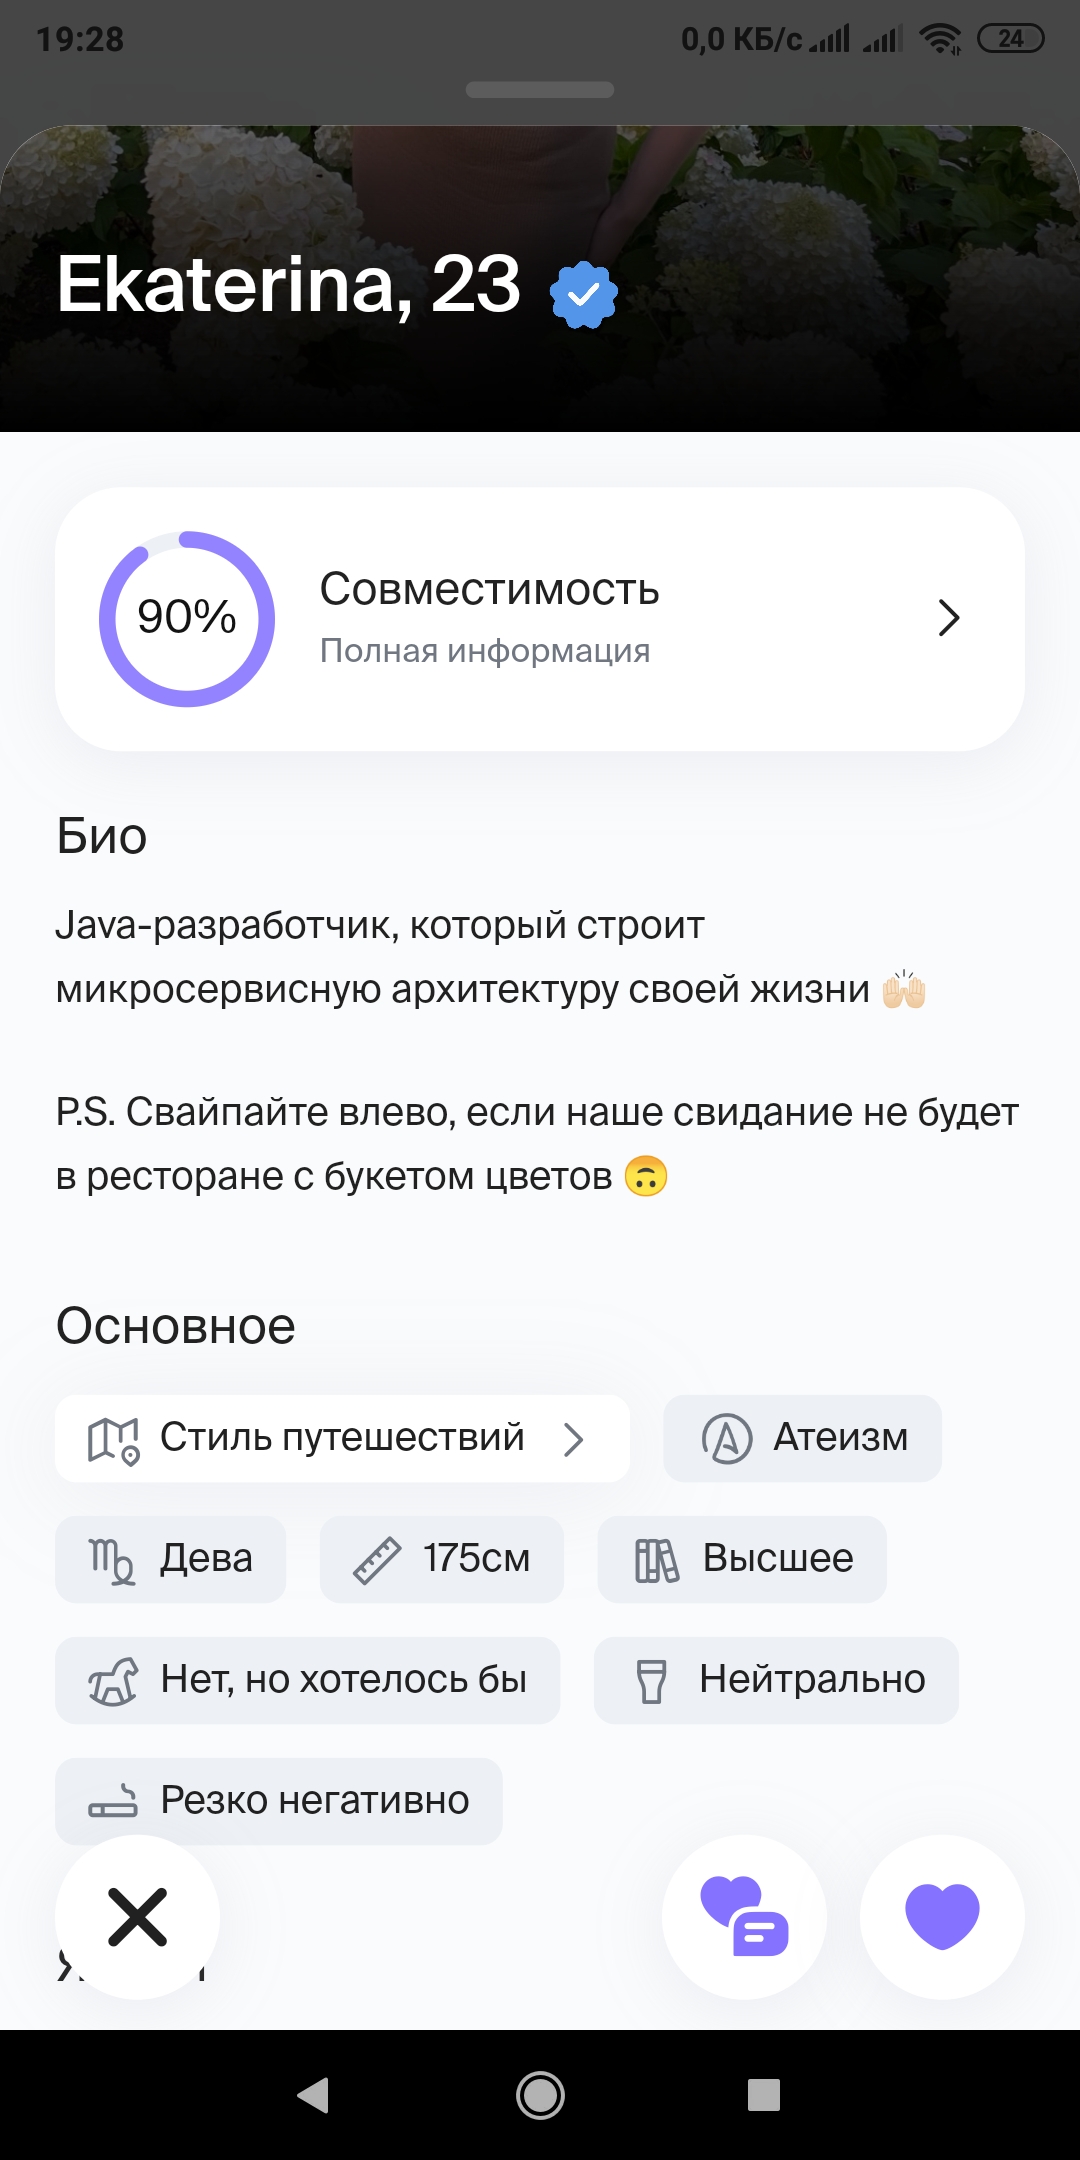Tap the rocking horse children icon
This screenshot has width=1080, height=2160.
click(113, 1681)
